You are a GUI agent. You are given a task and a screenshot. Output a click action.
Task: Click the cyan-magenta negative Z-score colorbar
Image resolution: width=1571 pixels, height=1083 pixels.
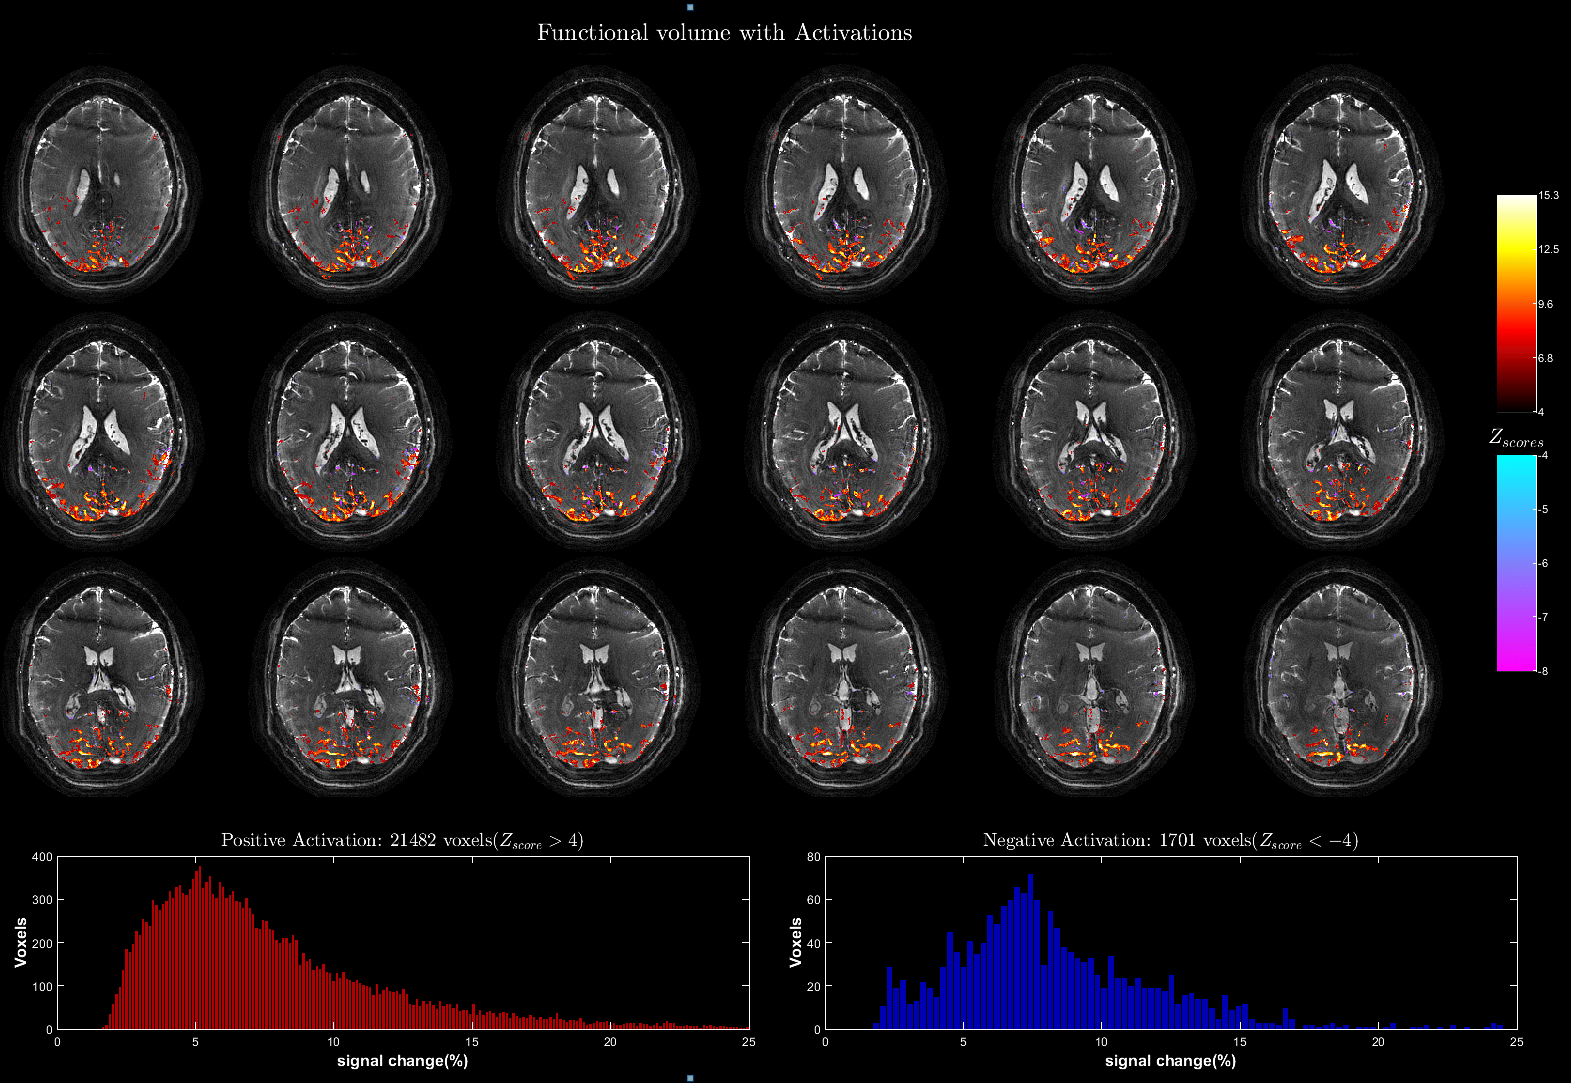coord(1516,563)
